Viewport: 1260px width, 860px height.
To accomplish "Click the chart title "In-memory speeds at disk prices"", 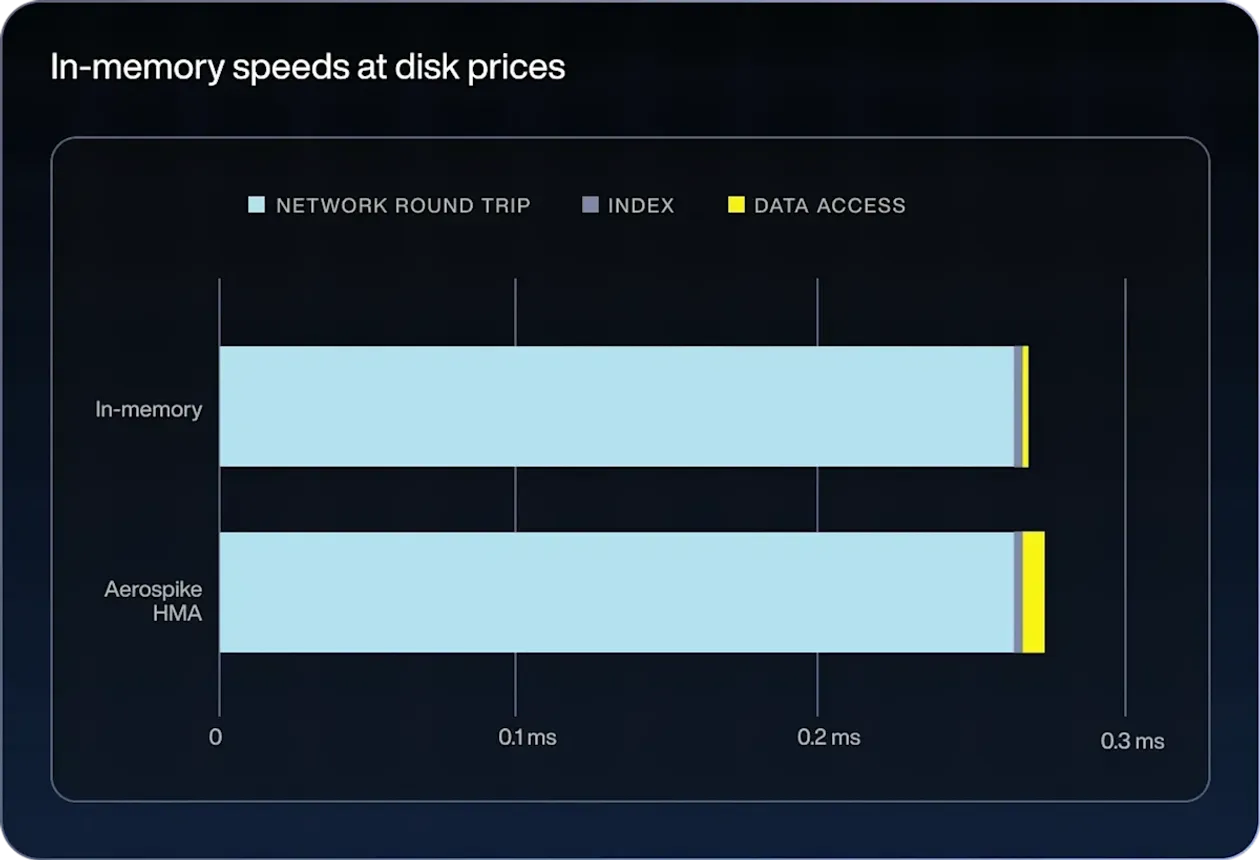I will [307, 67].
